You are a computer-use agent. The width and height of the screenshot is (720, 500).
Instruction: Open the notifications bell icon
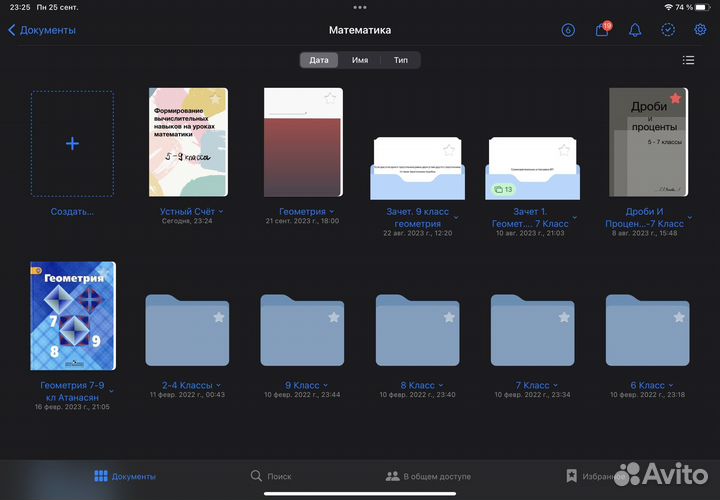(634, 30)
